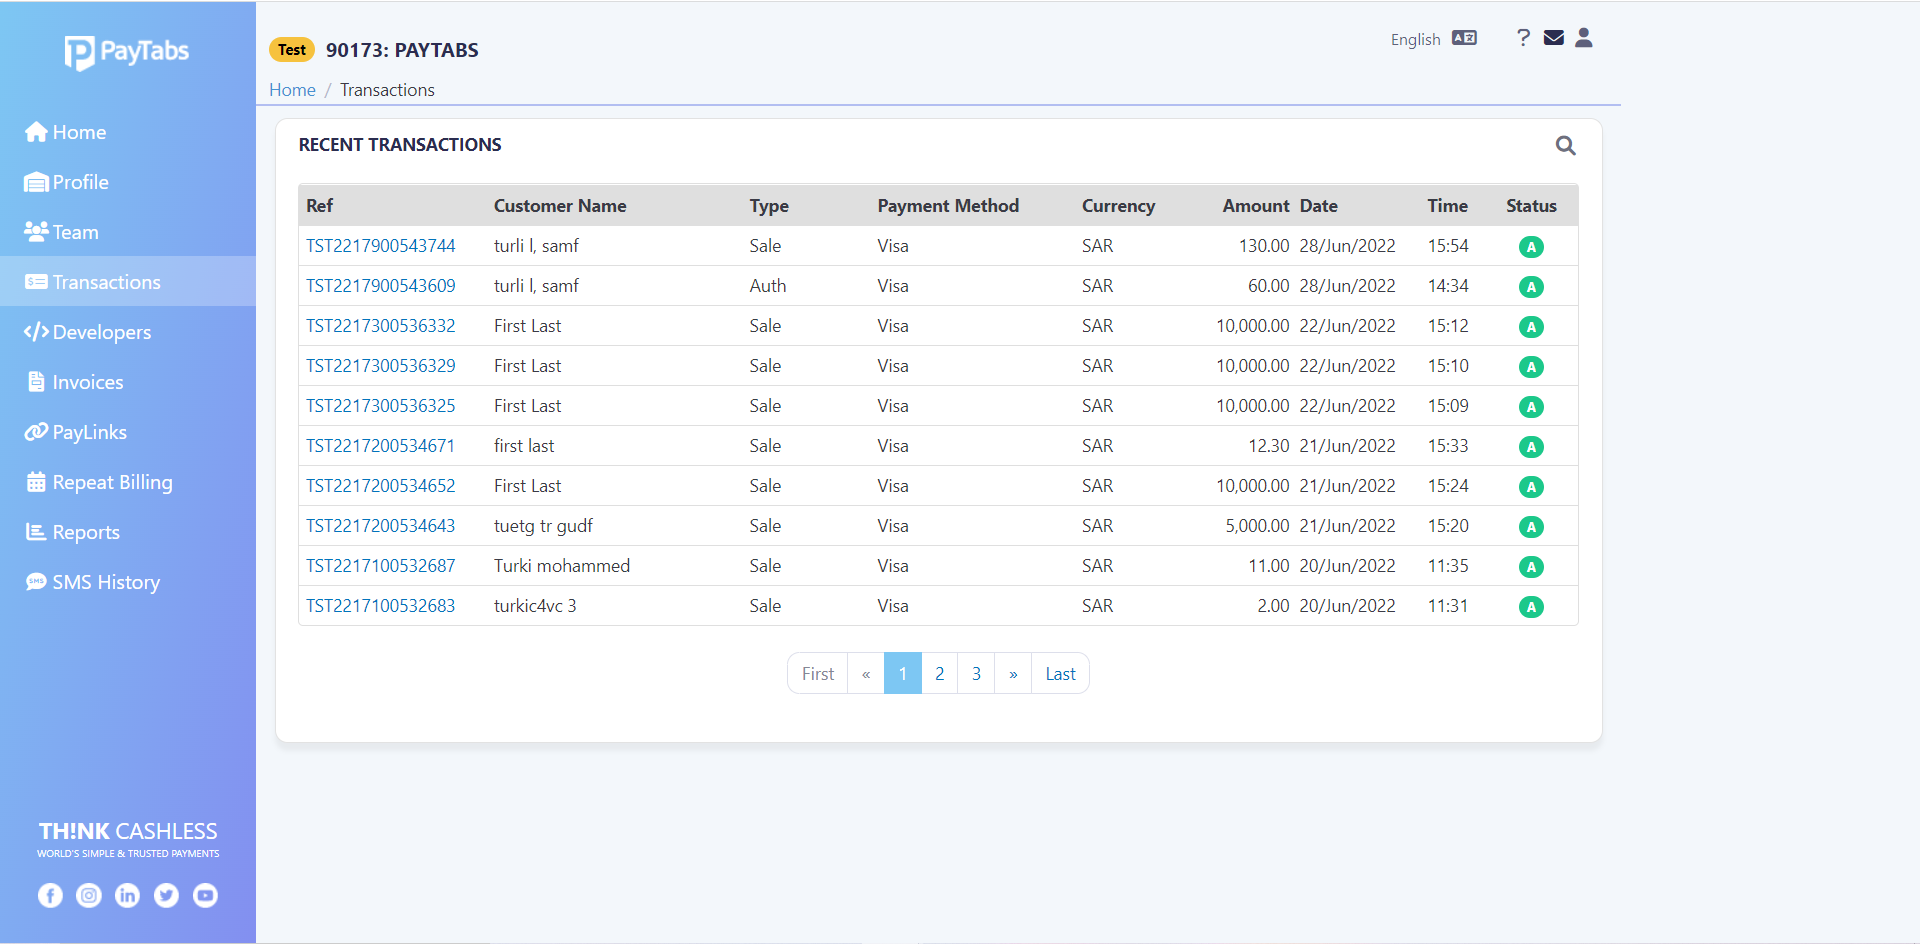This screenshot has width=1920, height=944.
Task: Click status badge for transaction TST2217200534643
Action: [1531, 527]
